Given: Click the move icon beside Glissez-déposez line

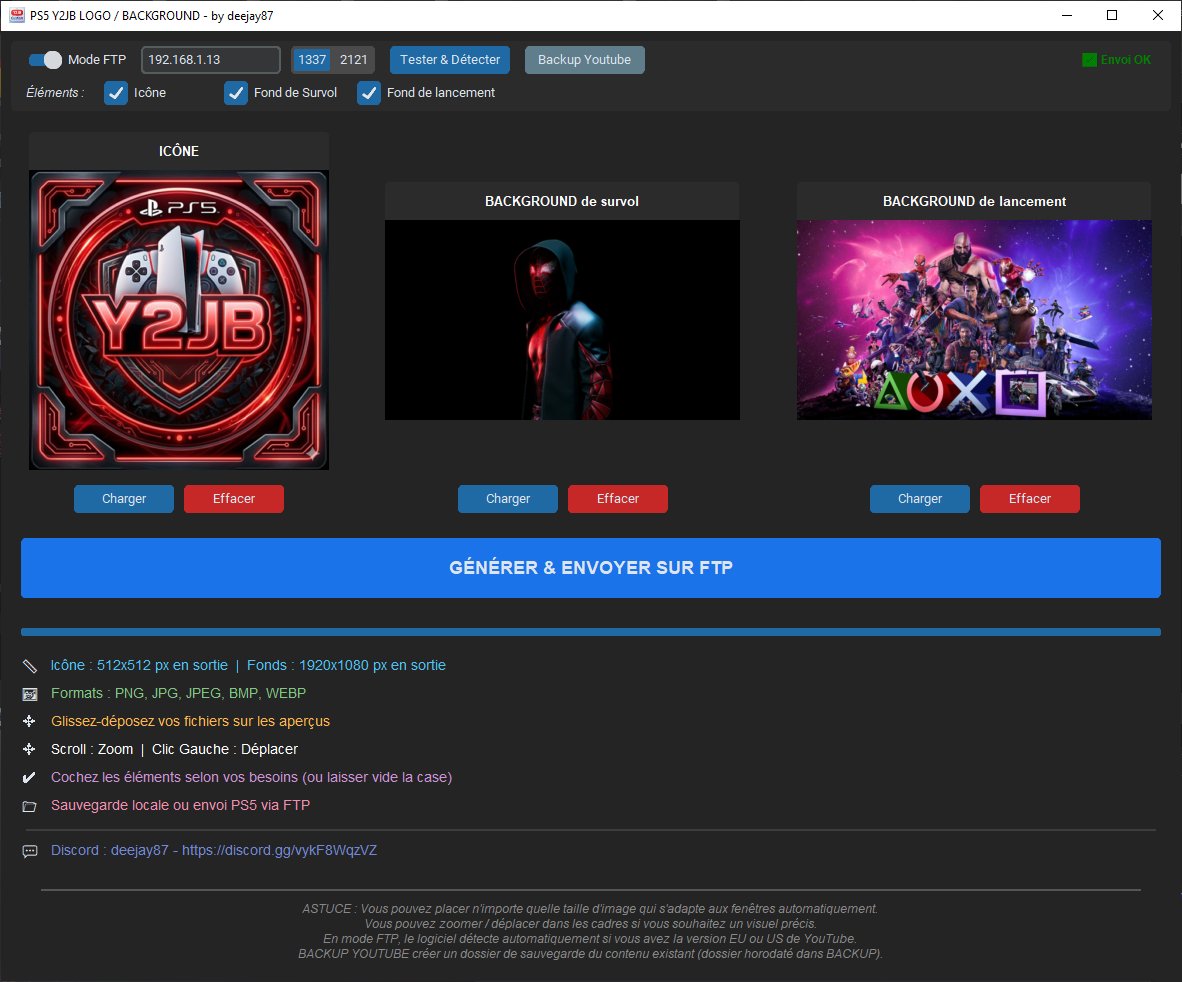Looking at the screenshot, I should [x=29, y=721].
